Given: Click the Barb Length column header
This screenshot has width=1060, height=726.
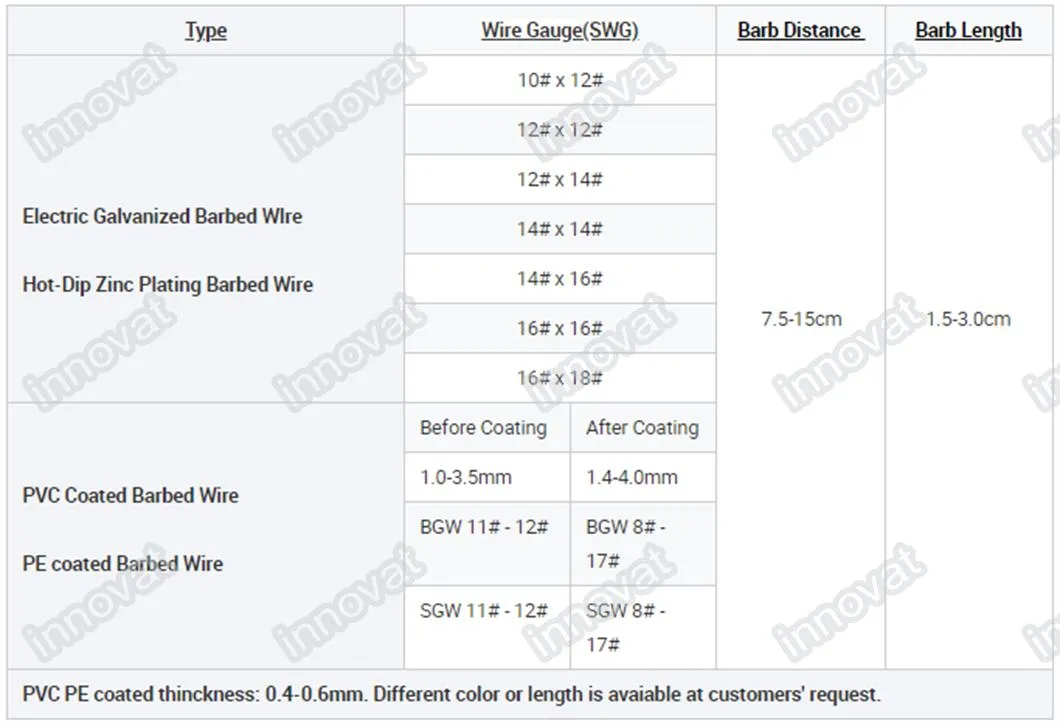Looking at the screenshot, I should [968, 31].
